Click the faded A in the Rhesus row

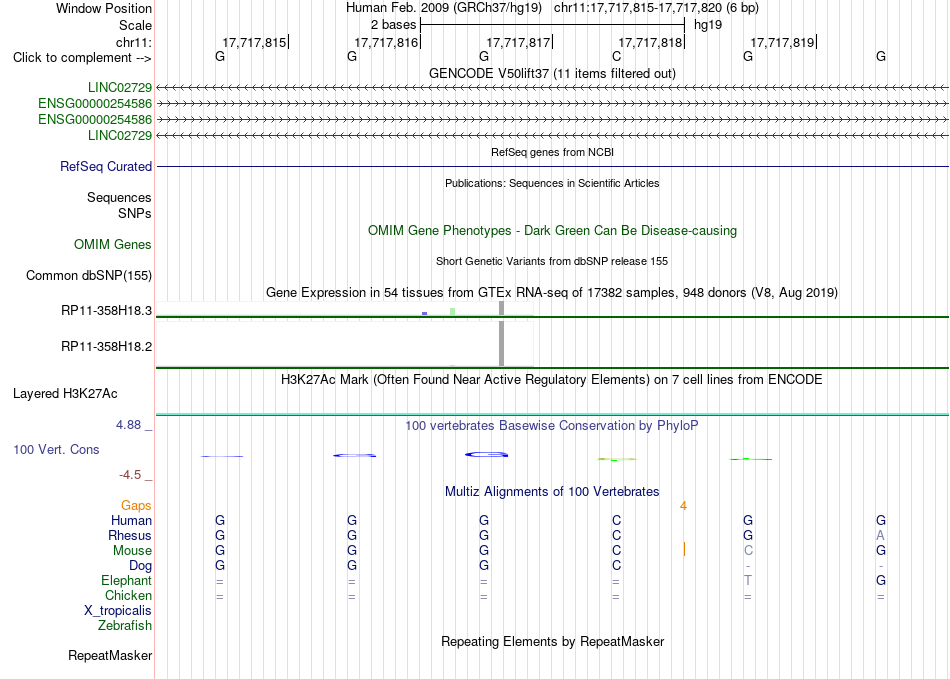[880, 535]
